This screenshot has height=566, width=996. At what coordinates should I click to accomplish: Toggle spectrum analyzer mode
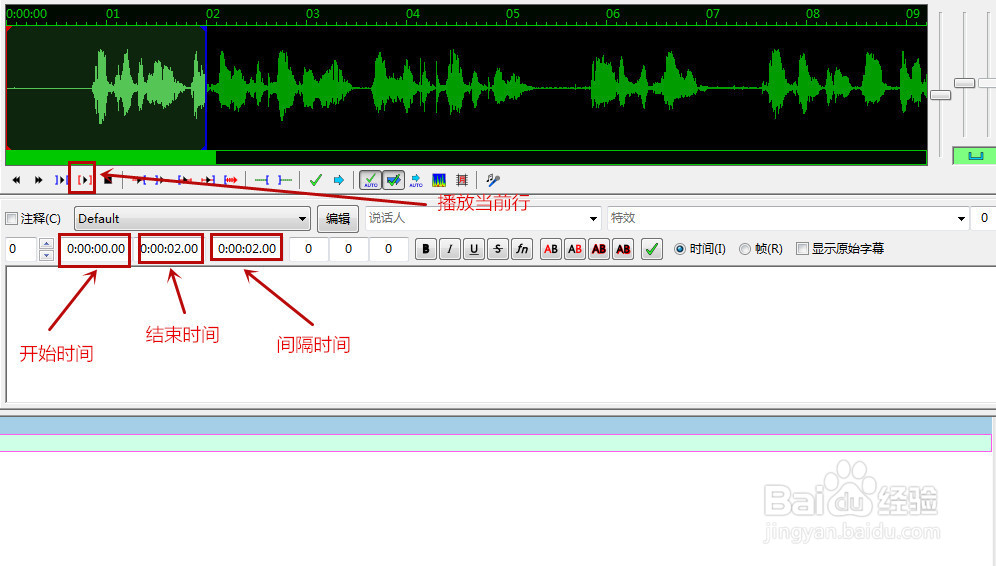click(x=439, y=180)
